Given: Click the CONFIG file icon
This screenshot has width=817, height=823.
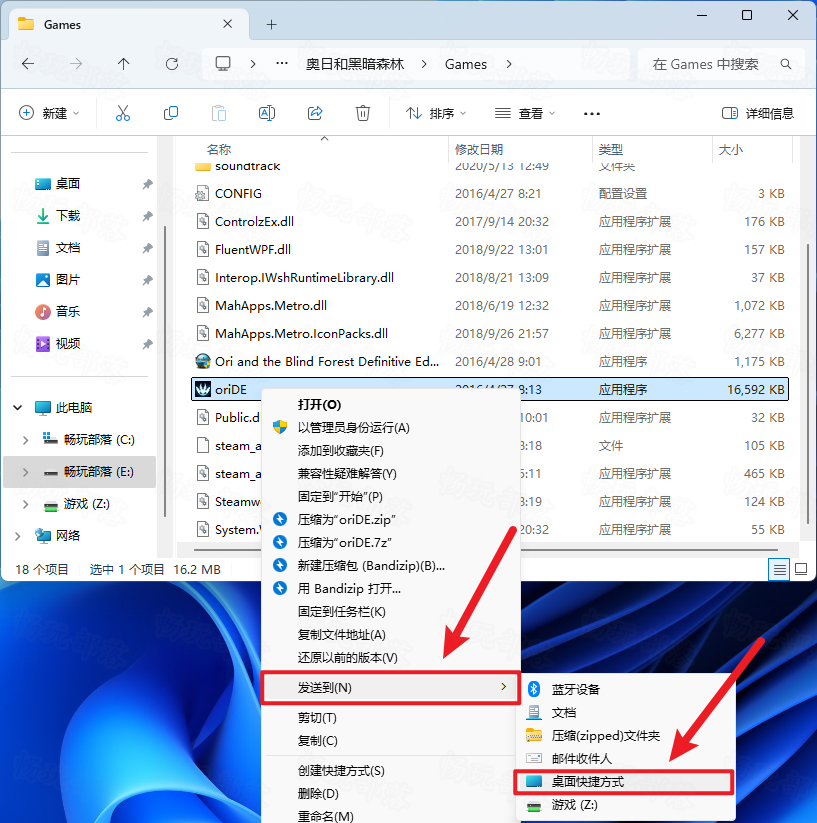Looking at the screenshot, I should (x=202, y=194).
